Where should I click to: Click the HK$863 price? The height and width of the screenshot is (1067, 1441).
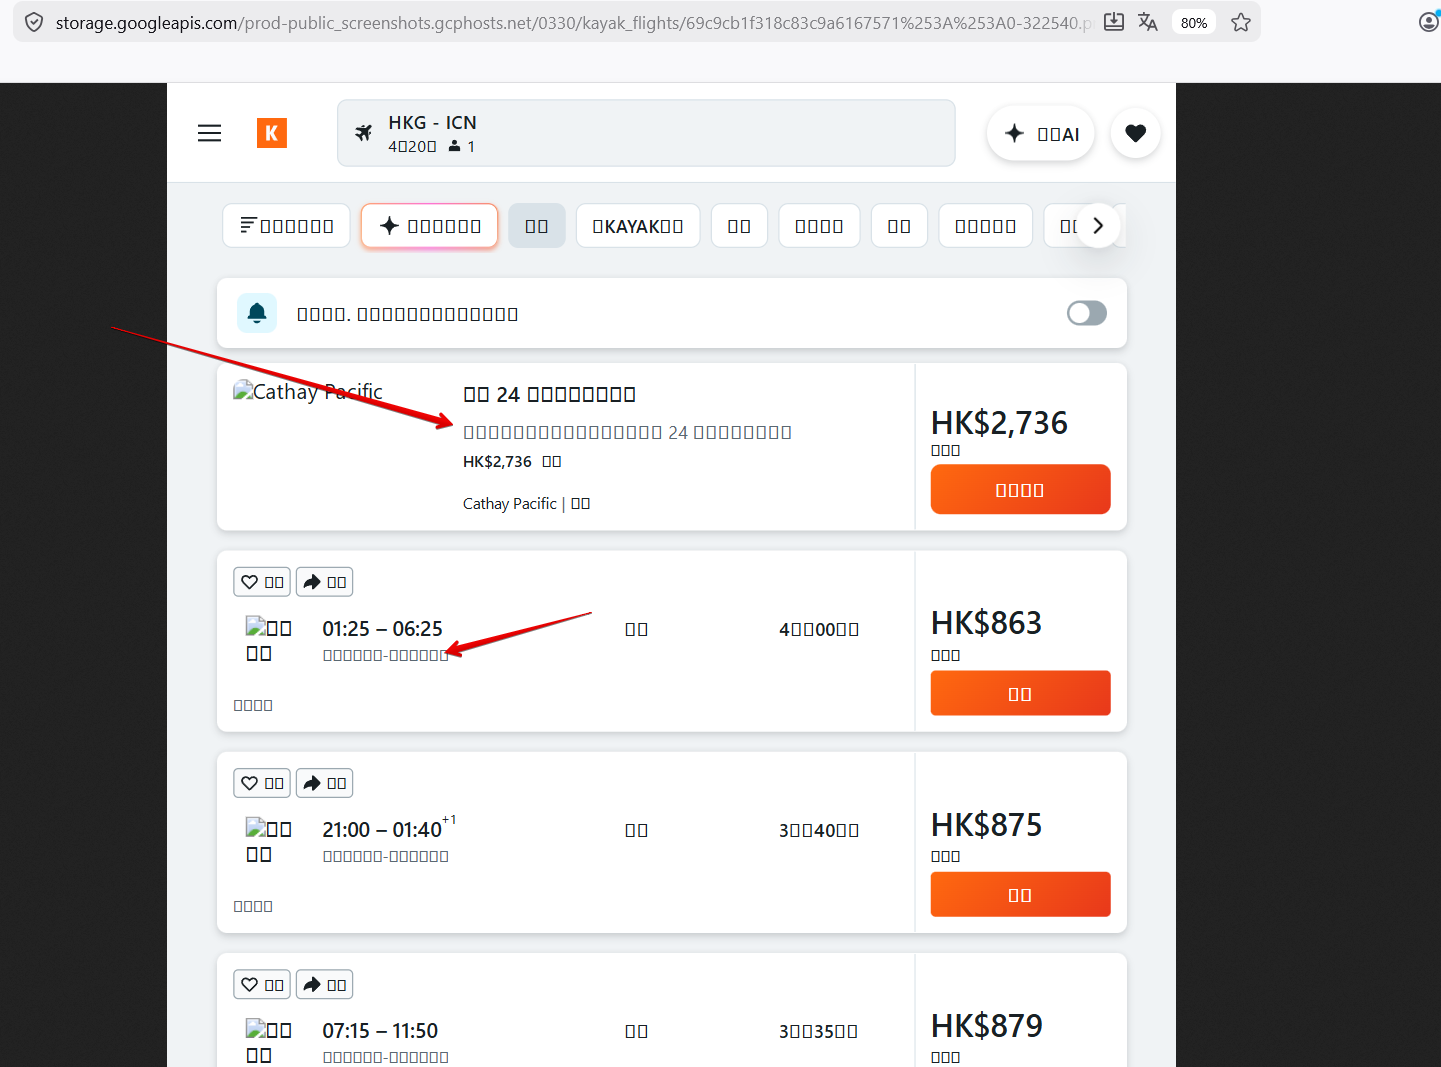[x=986, y=623]
